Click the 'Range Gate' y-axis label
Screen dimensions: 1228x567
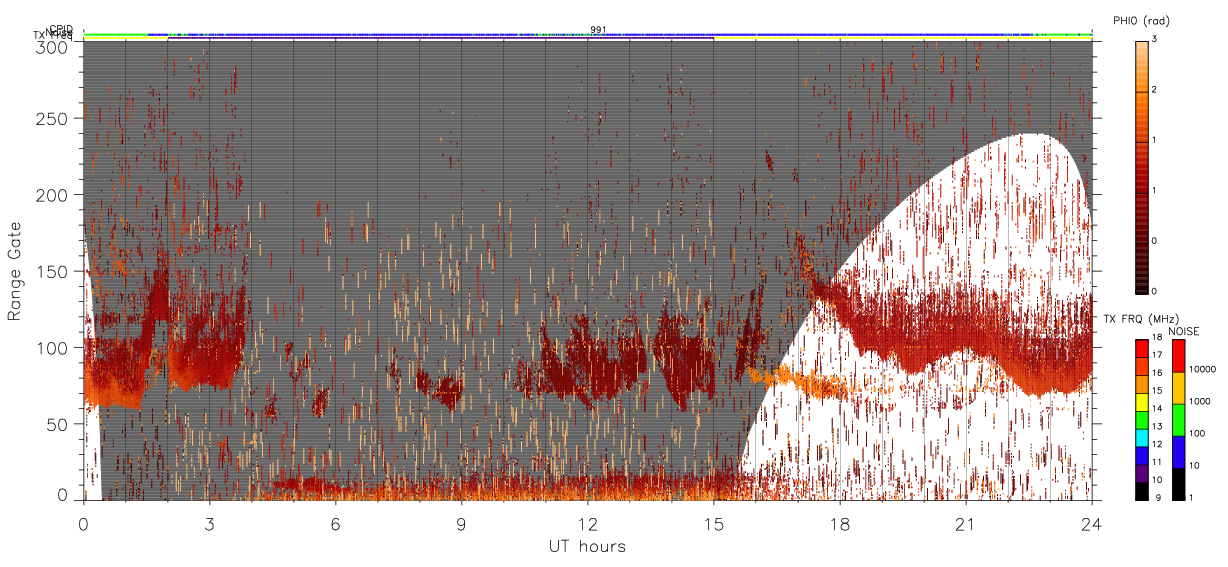[x=14, y=271]
